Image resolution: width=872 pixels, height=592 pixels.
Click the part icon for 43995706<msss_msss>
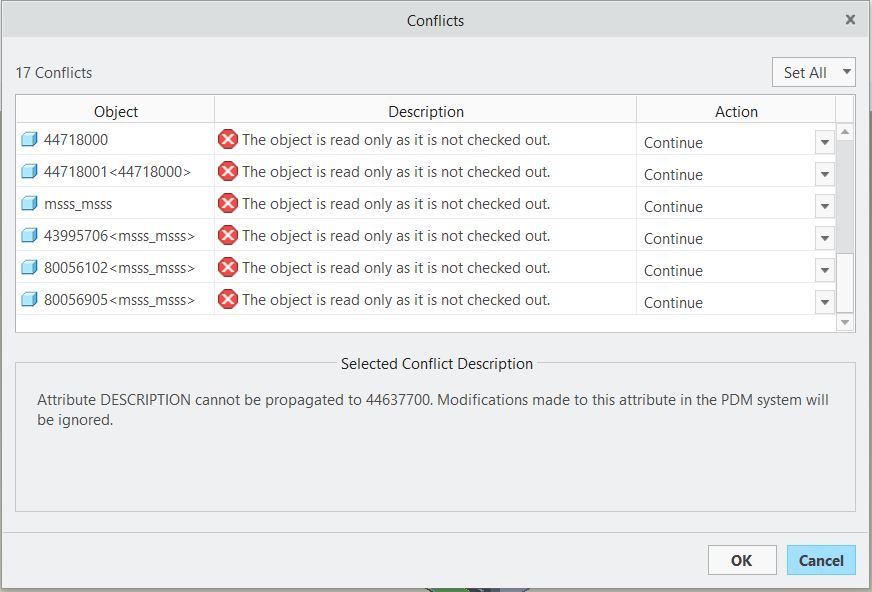click(29, 236)
